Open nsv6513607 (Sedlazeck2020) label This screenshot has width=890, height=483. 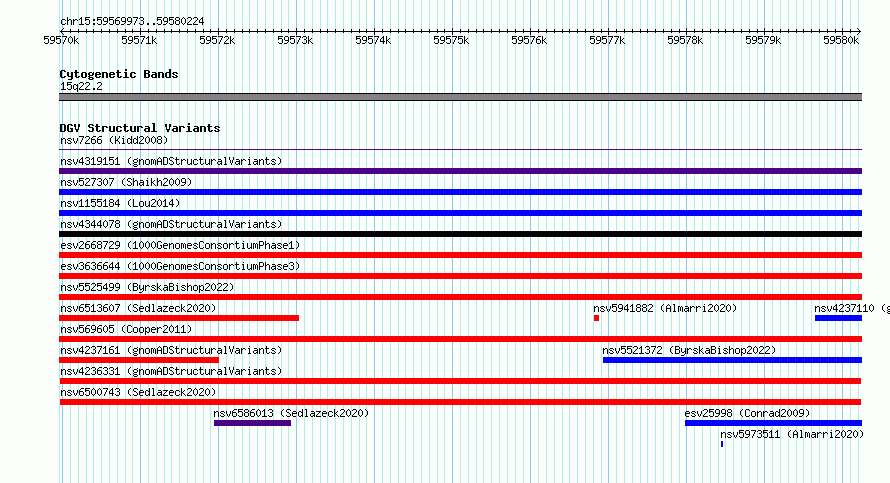click(x=138, y=308)
